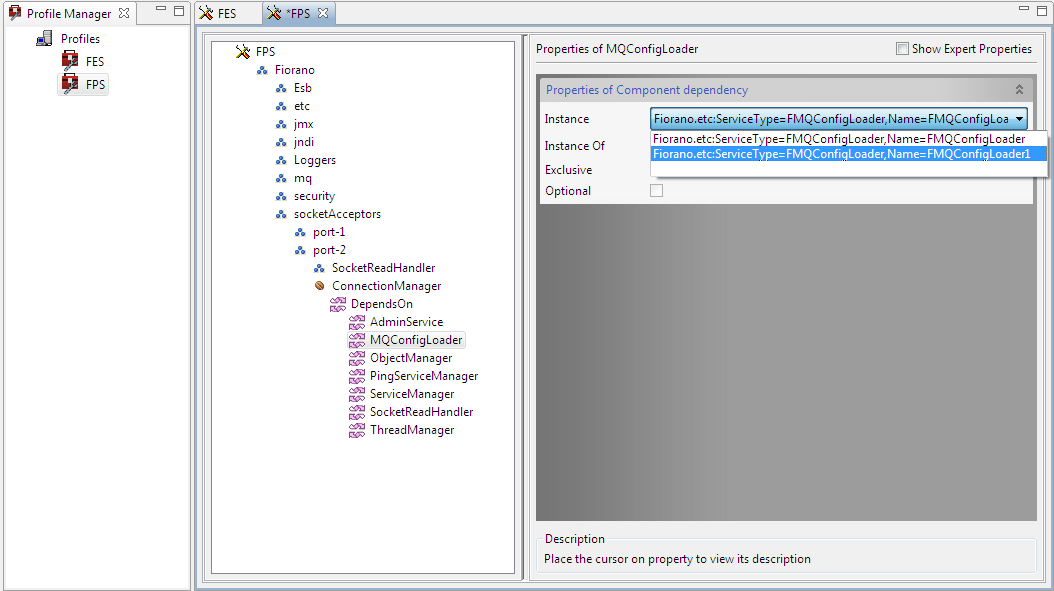
Task: Select the Profile Manager view tab
Action: [x=68, y=14]
